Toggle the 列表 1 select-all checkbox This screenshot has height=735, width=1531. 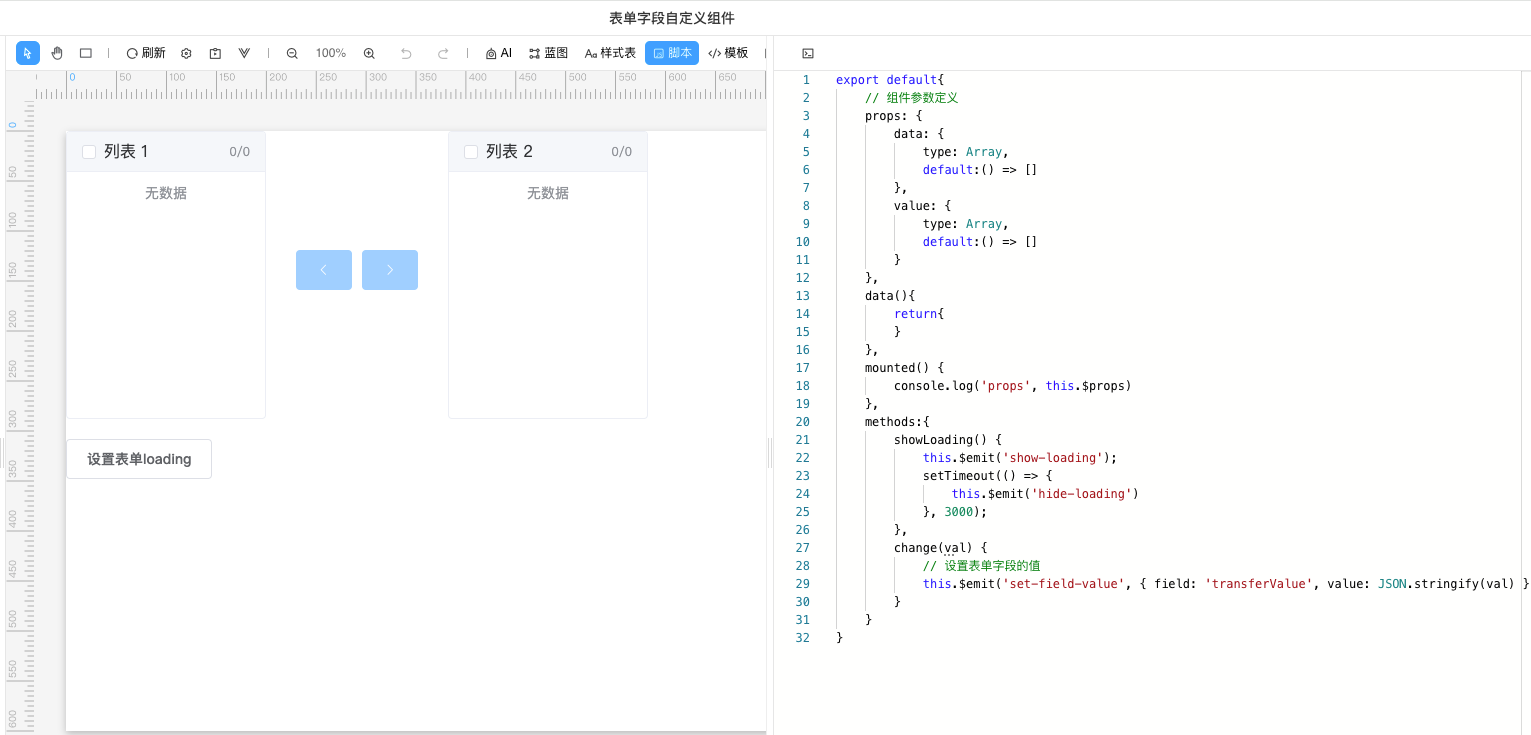click(x=89, y=152)
